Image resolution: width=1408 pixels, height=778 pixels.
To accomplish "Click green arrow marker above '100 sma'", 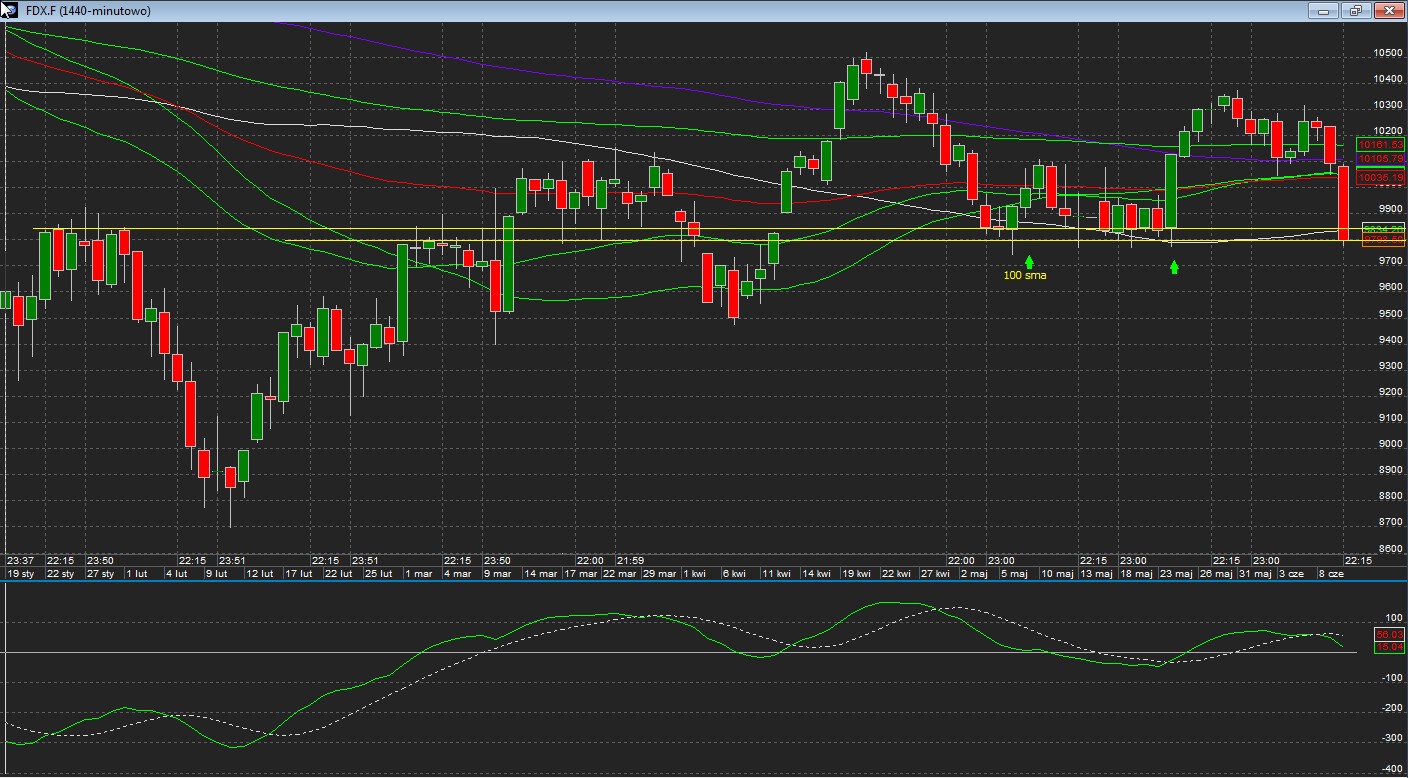I will 1029,261.
